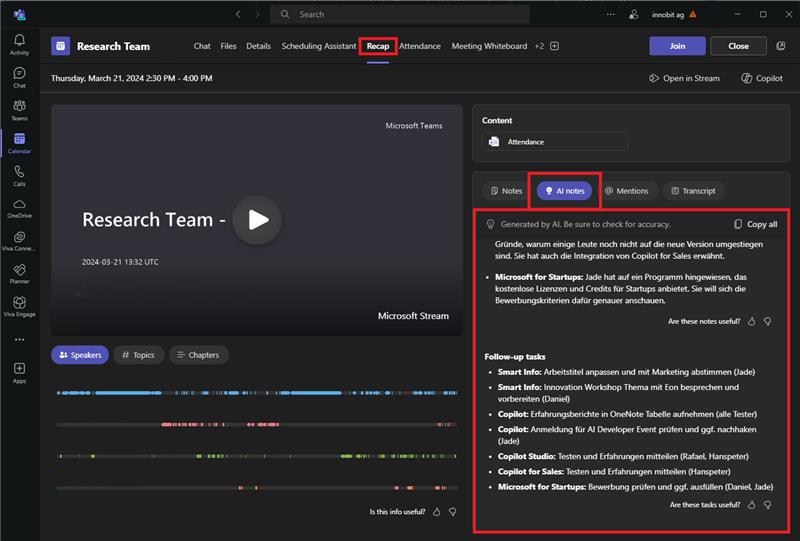The image size is (800, 541).
Task: Open OneDrive in the sidebar
Action: tap(19, 208)
